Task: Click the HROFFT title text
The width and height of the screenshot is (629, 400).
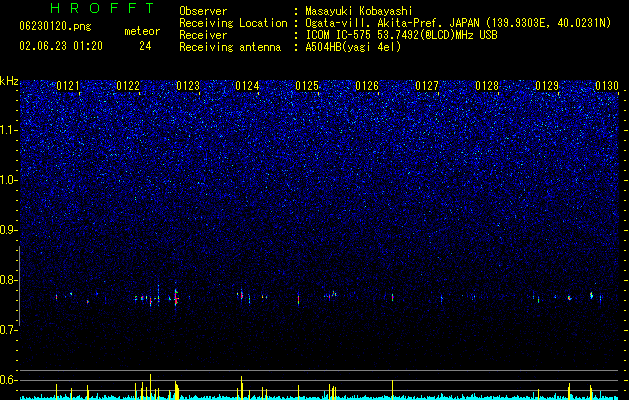Action: (x=103, y=8)
